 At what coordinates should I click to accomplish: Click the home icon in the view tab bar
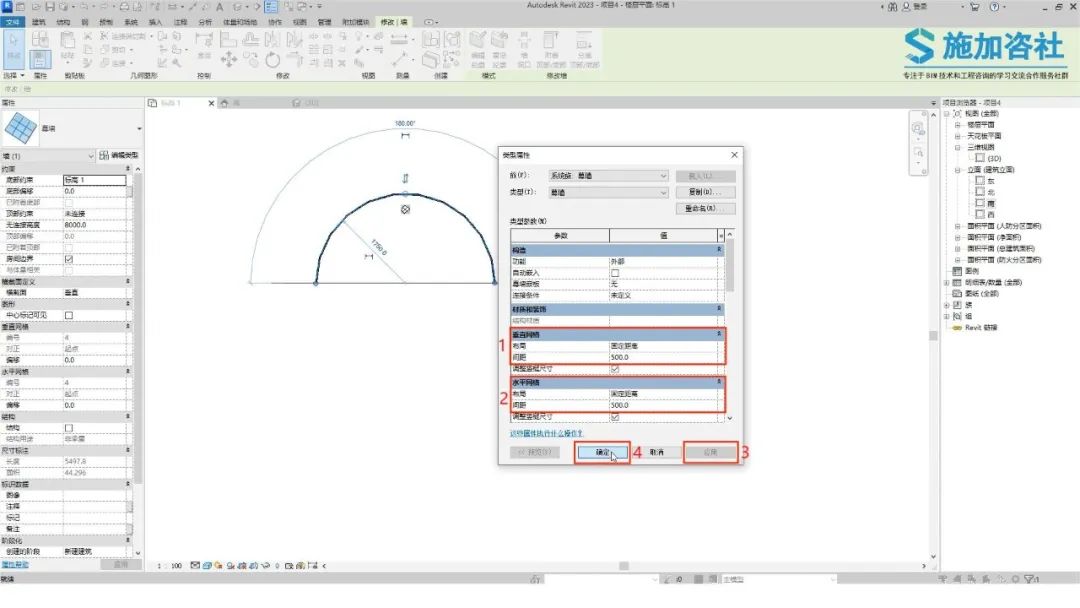pos(225,103)
